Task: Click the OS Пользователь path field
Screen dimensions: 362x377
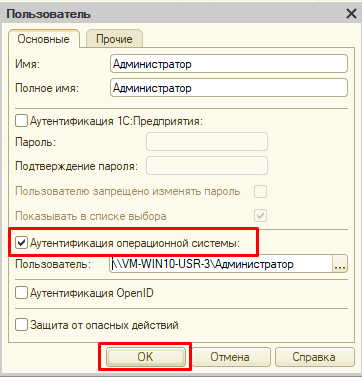Action: click(221, 264)
